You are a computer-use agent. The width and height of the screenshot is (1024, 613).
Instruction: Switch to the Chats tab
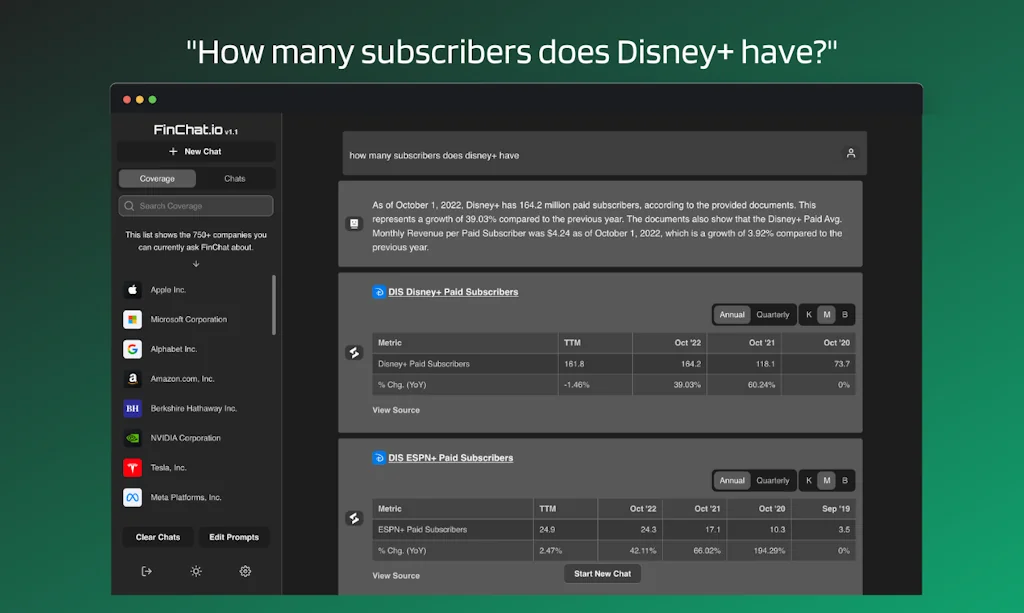(x=235, y=179)
